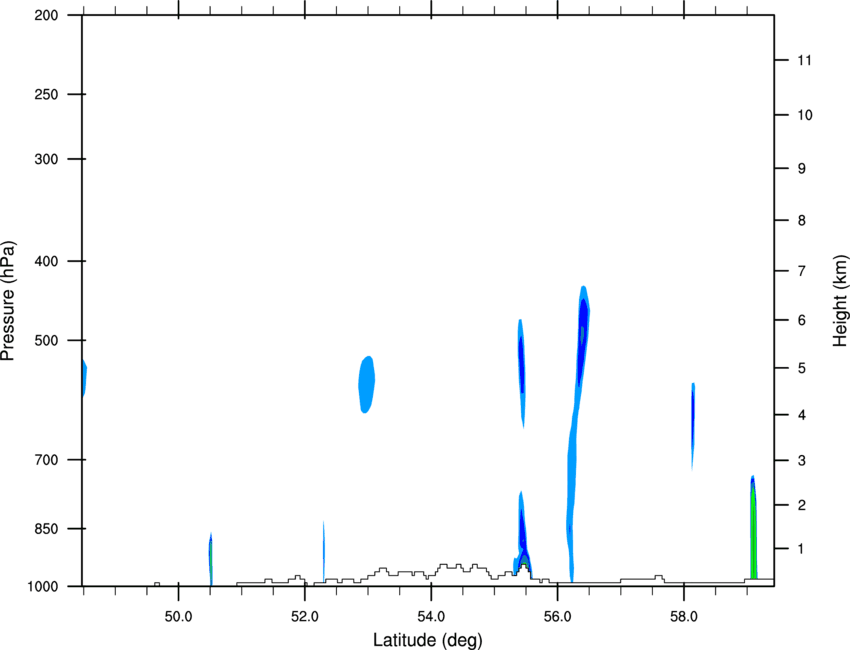Click the 2 km height label

click(802, 505)
